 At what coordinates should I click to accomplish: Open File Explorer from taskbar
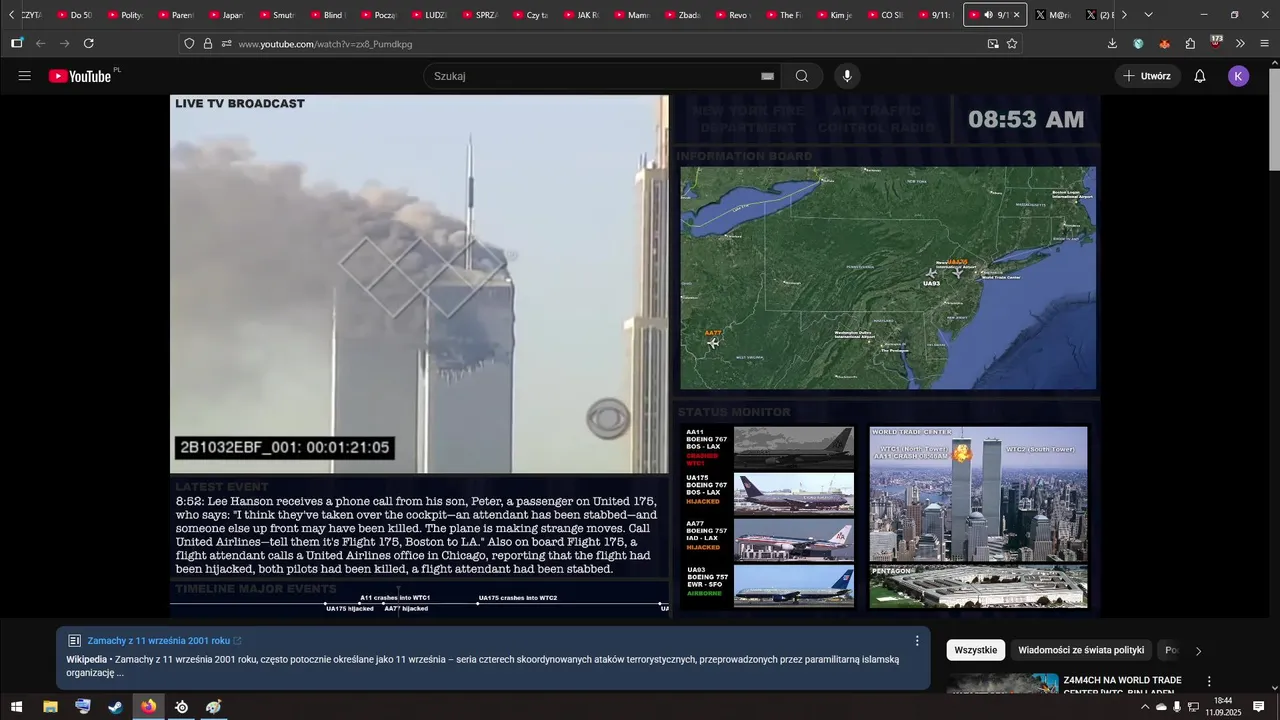point(50,707)
